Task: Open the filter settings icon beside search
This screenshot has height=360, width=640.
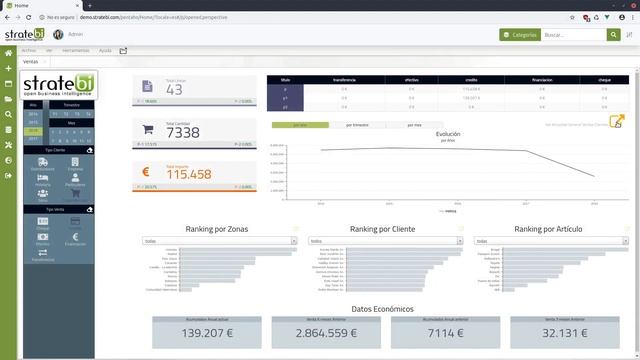Action: click(x=629, y=35)
